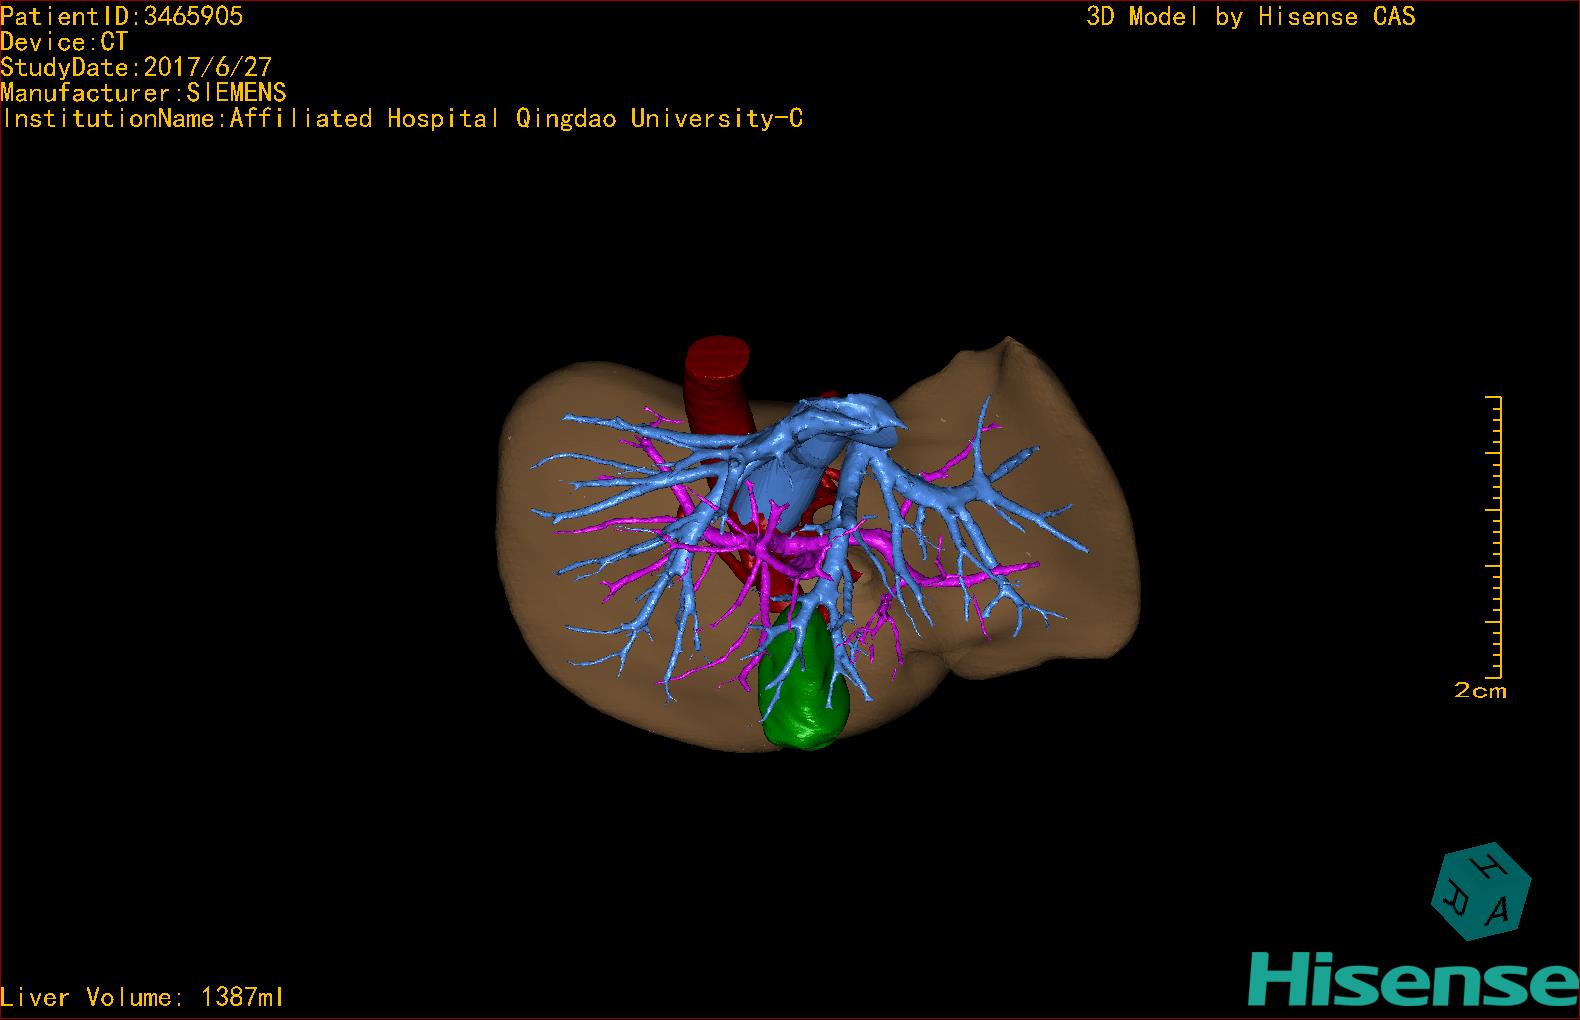The image size is (1580, 1020).
Task: Select the Manufacturer:SIEMENS text
Action: [x=143, y=93]
